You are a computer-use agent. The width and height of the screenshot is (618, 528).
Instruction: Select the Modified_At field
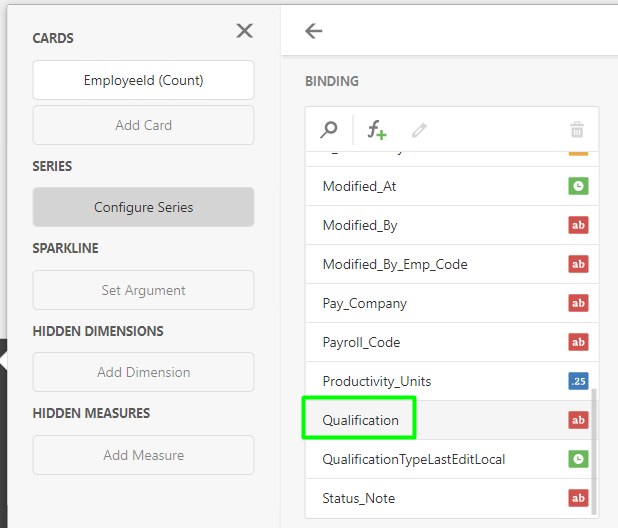[x=452, y=186]
